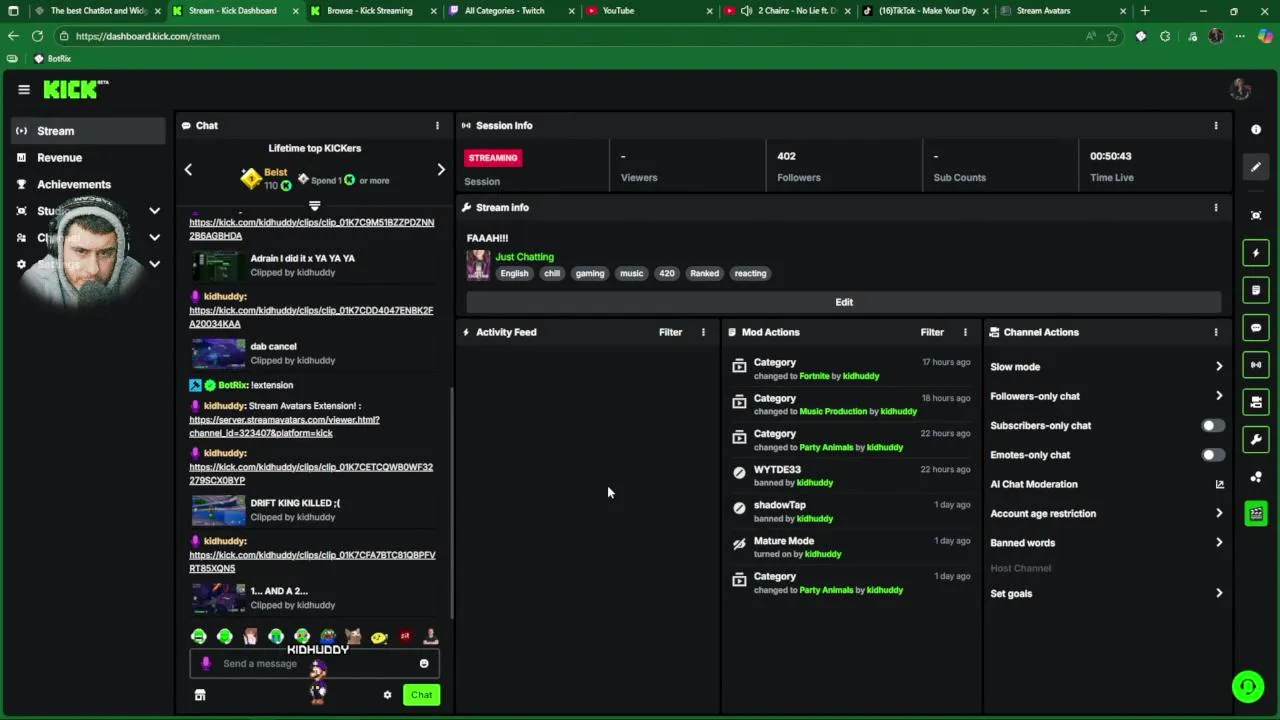Reload the page with browser refresh button
This screenshot has height=720, width=1280.
point(37,36)
